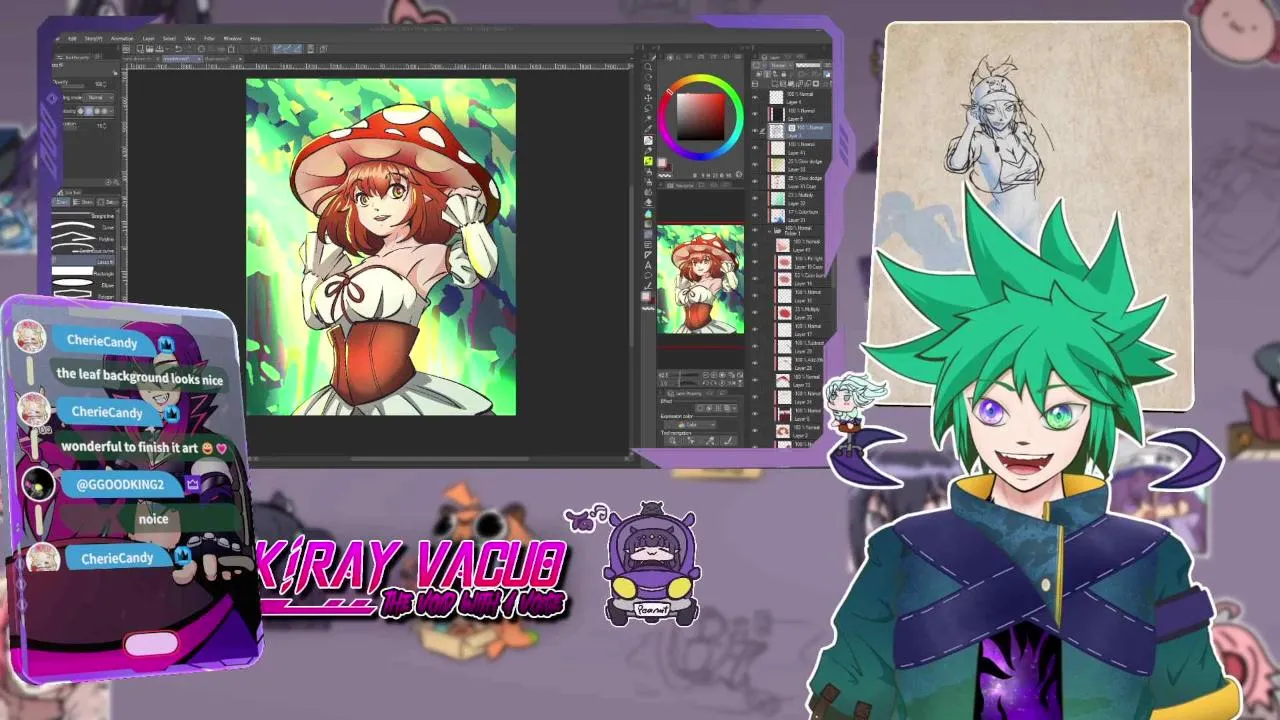Hide Layer 4 via eye icon
This screenshot has width=1280, height=720.
click(755, 98)
